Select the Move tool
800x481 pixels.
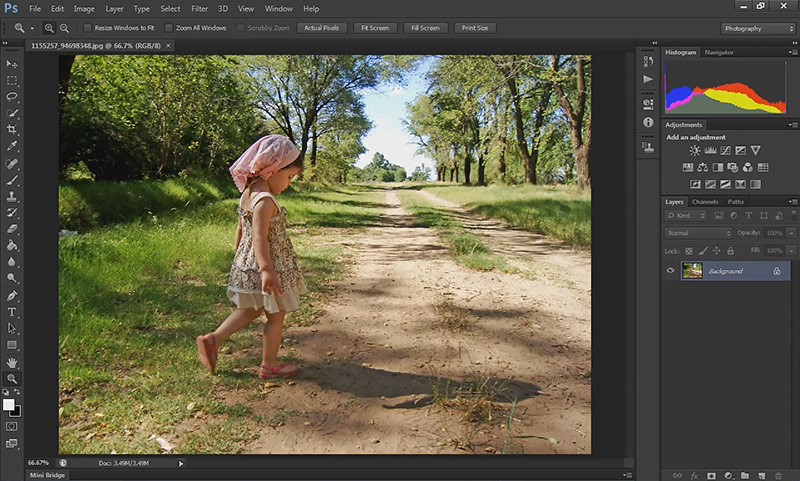tap(12, 64)
